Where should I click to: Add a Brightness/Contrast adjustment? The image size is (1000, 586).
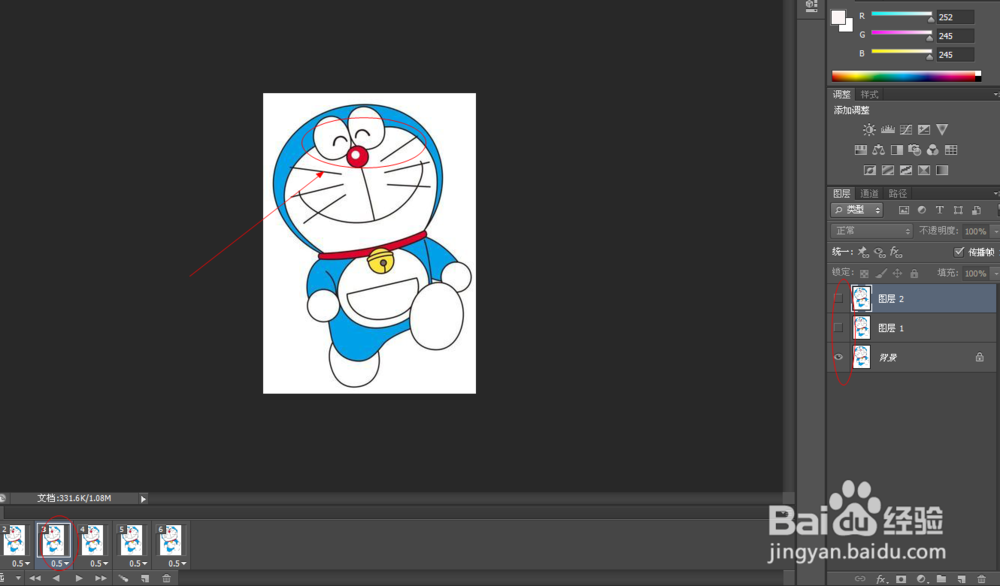pyautogui.click(x=869, y=130)
